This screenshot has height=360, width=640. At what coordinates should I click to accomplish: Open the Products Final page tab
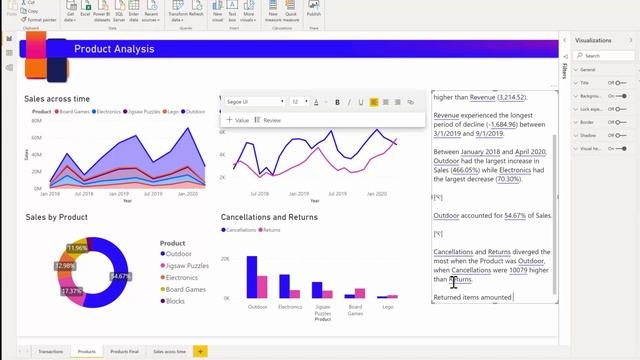pyautogui.click(x=124, y=351)
